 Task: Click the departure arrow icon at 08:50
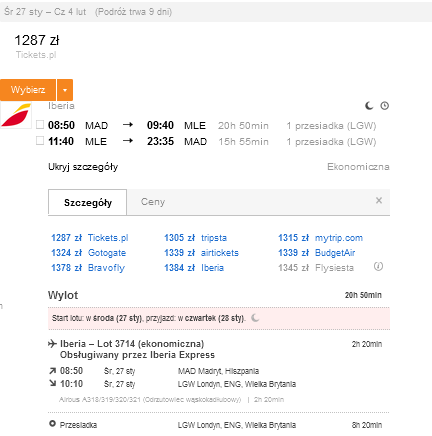[x=52, y=371]
